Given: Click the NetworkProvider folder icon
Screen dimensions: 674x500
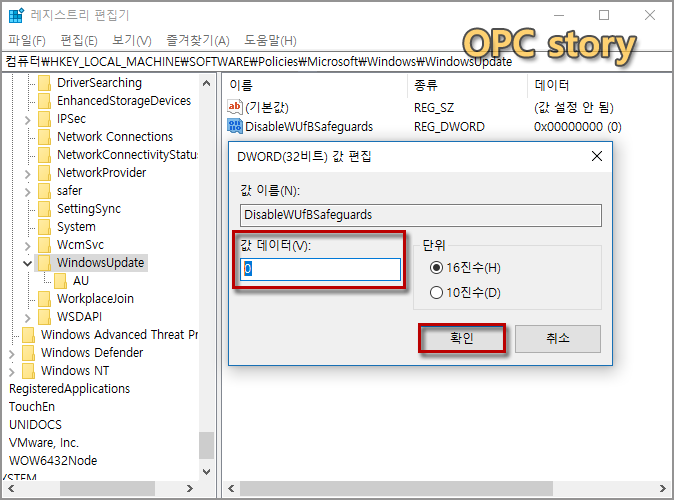Looking at the screenshot, I should (x=44, y=173).
